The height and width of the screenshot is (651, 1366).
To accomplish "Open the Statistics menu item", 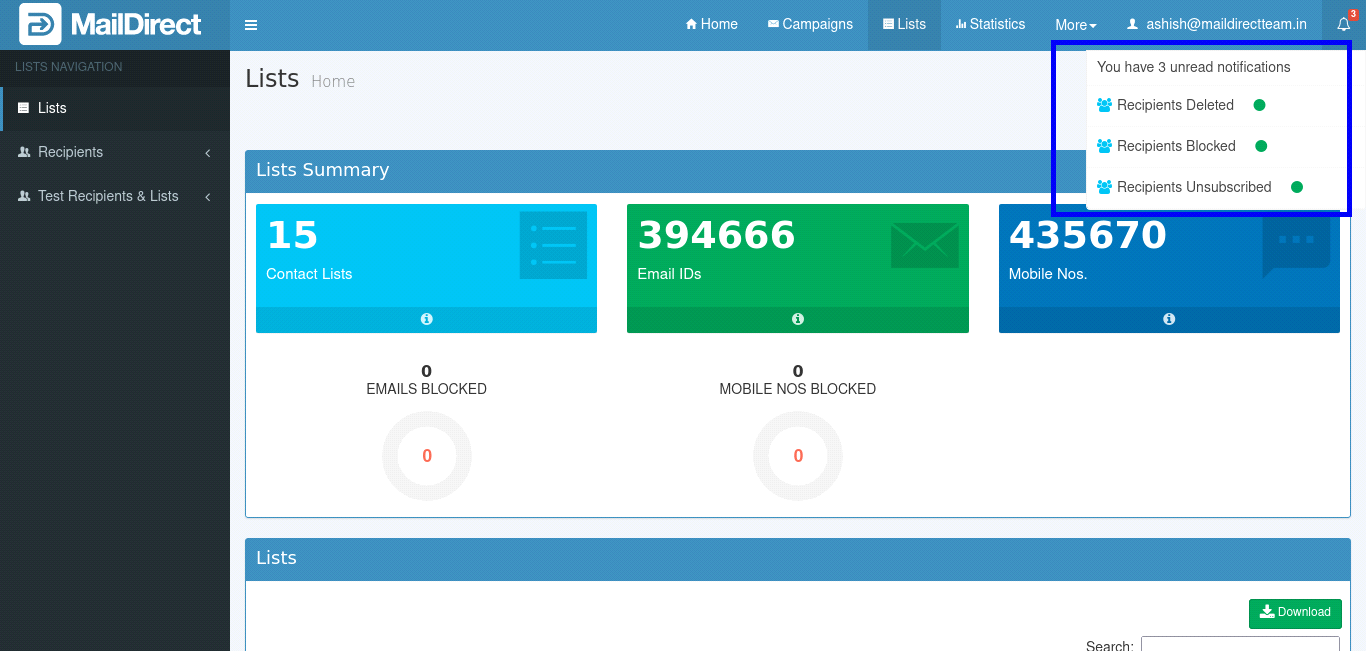I will point(990,25).
